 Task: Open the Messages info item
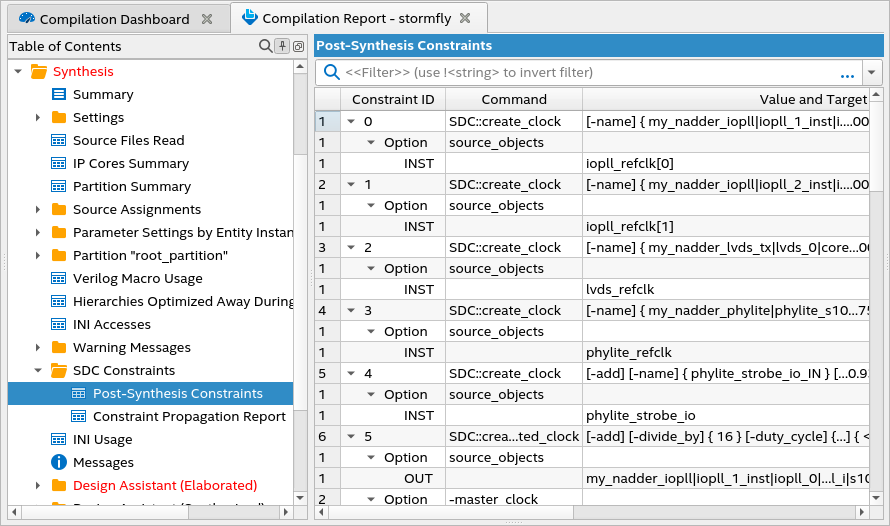[103, 462]
